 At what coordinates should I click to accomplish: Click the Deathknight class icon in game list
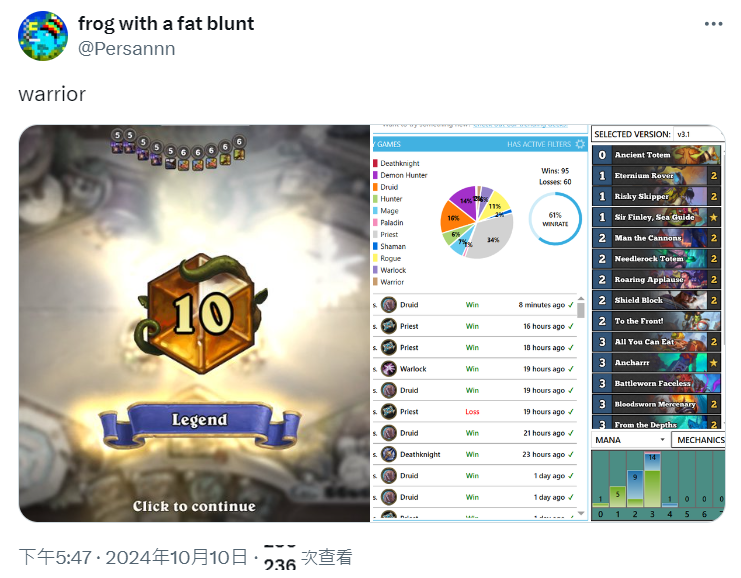[389, 454]
